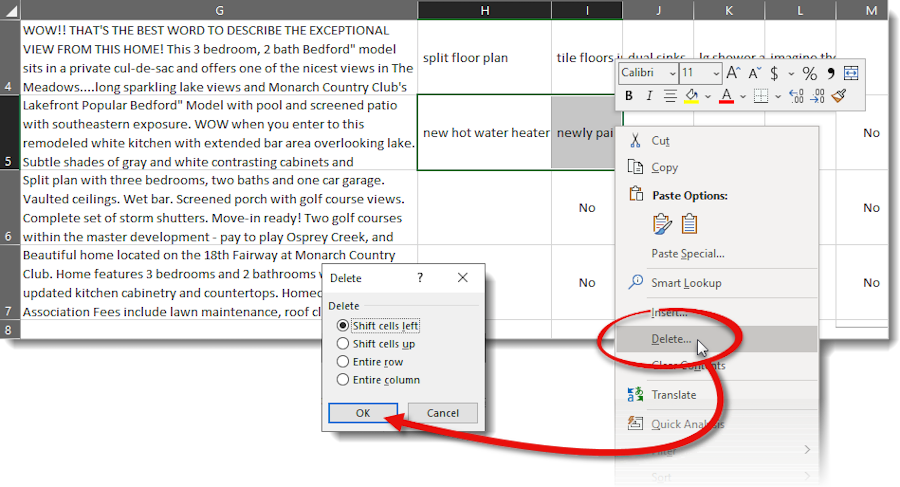This screenshot has width=900, height=487.
Task: Cancel the Delete dialog
Action: [443, 412]
